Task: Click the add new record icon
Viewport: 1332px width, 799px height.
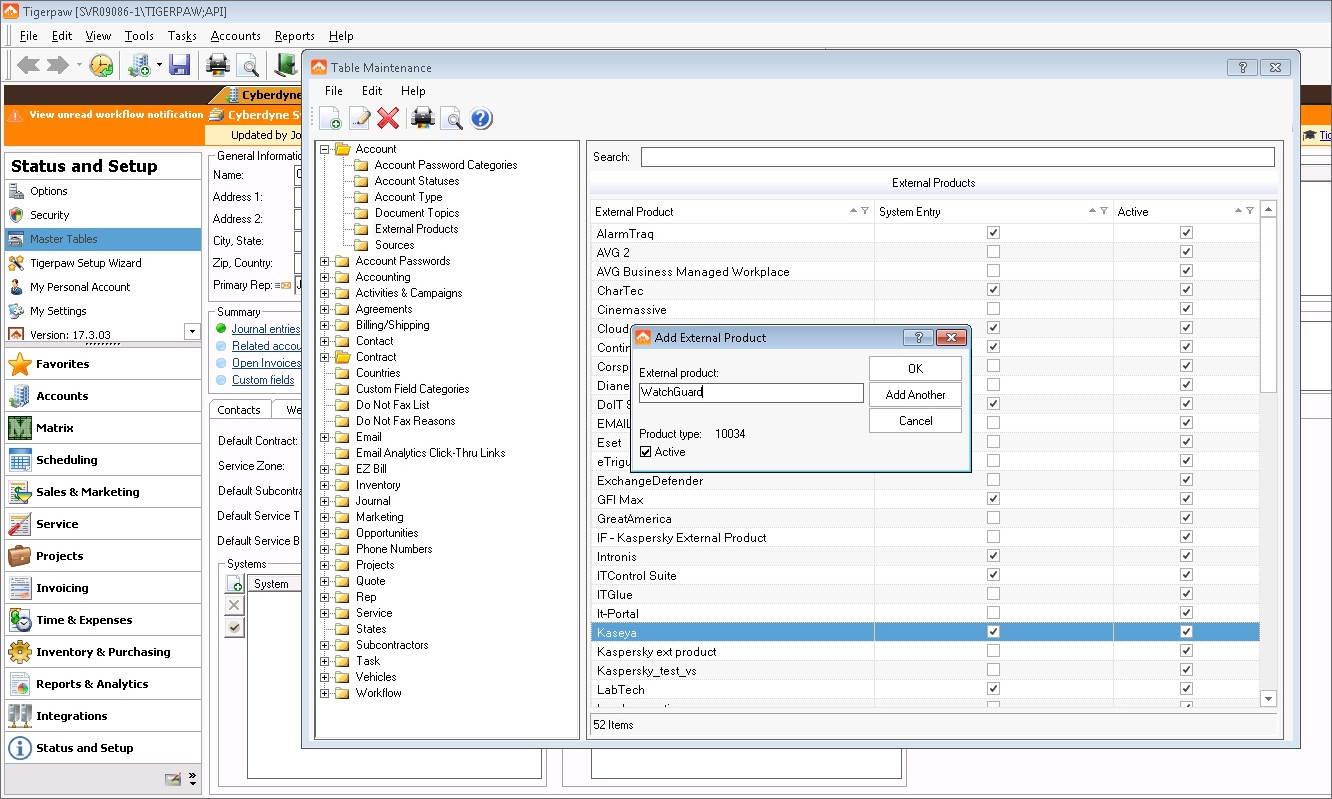Action: coord(330,118)
